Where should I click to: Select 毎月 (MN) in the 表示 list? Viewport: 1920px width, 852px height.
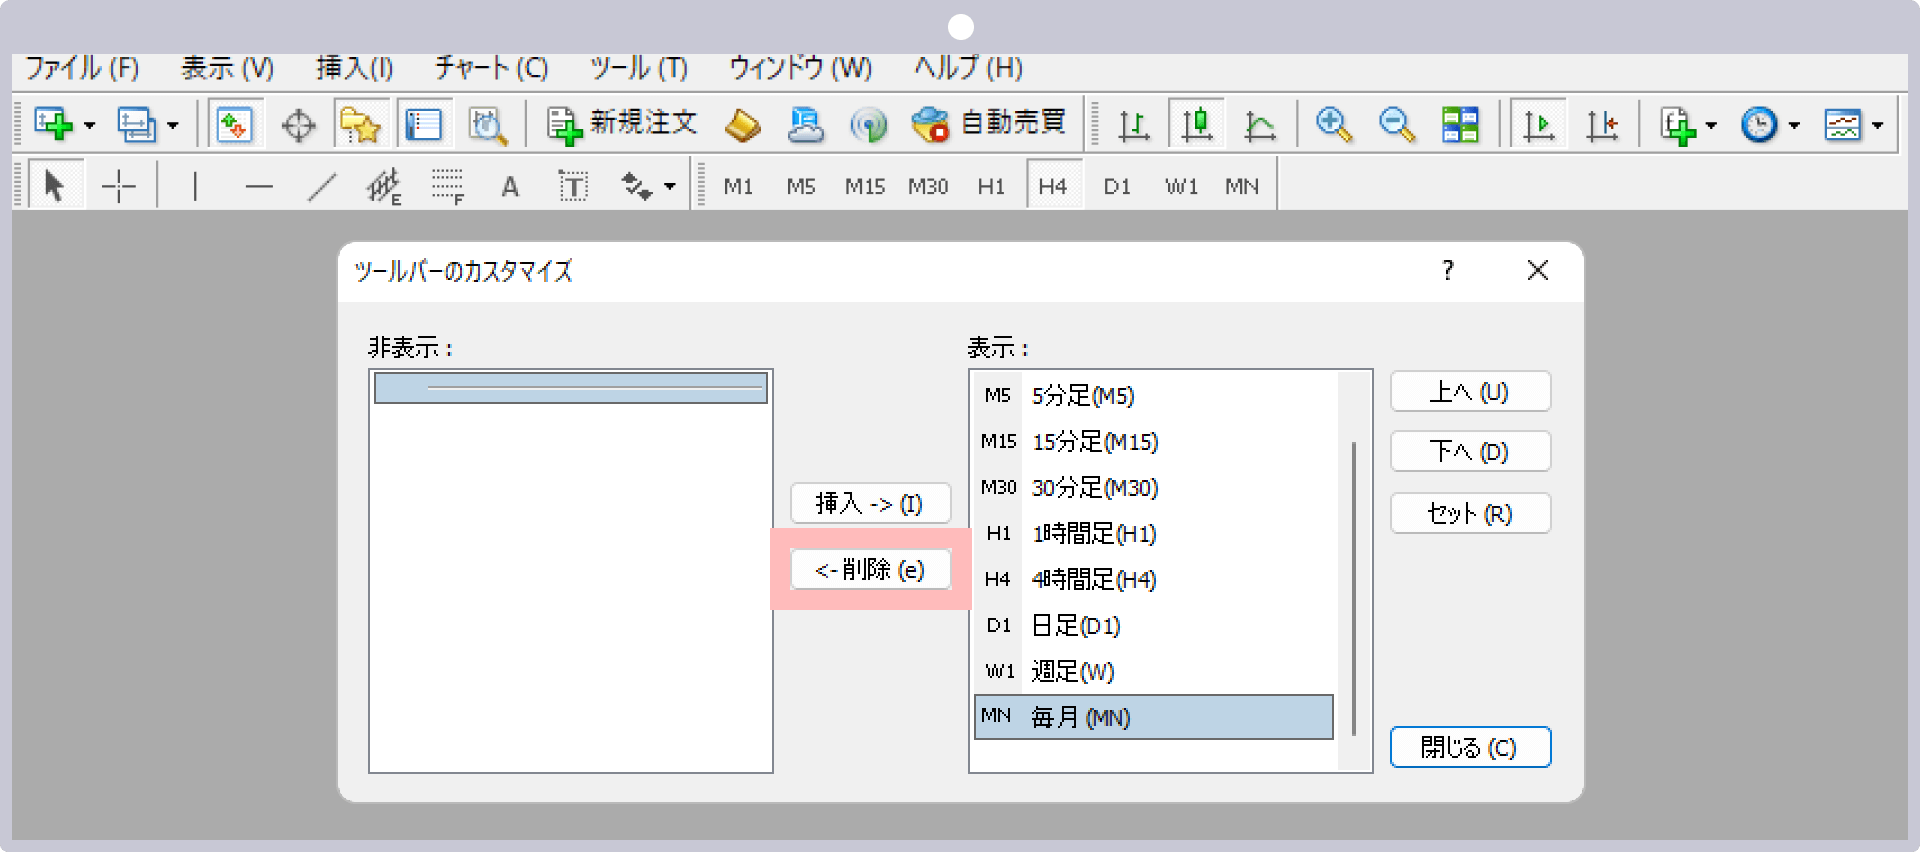[x=1154, y=717]
